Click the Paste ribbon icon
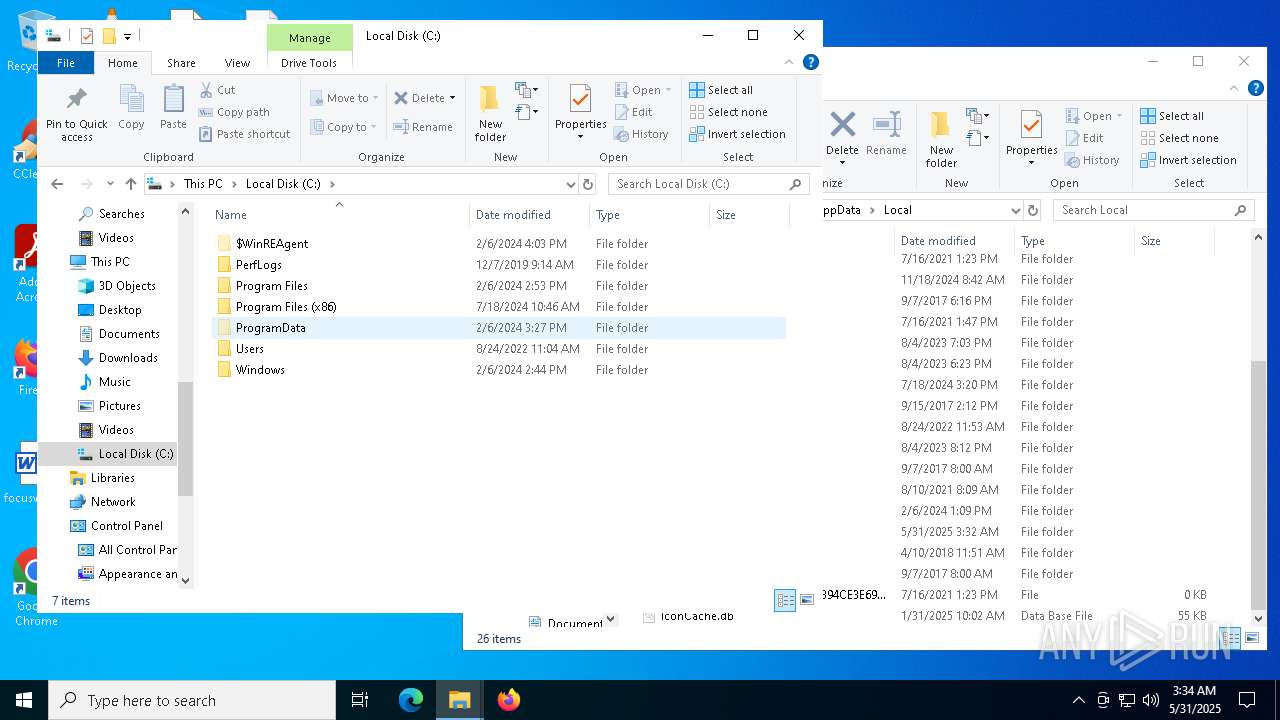Image resolution: width=1280 pixels, height=720 pixels. 173,108
